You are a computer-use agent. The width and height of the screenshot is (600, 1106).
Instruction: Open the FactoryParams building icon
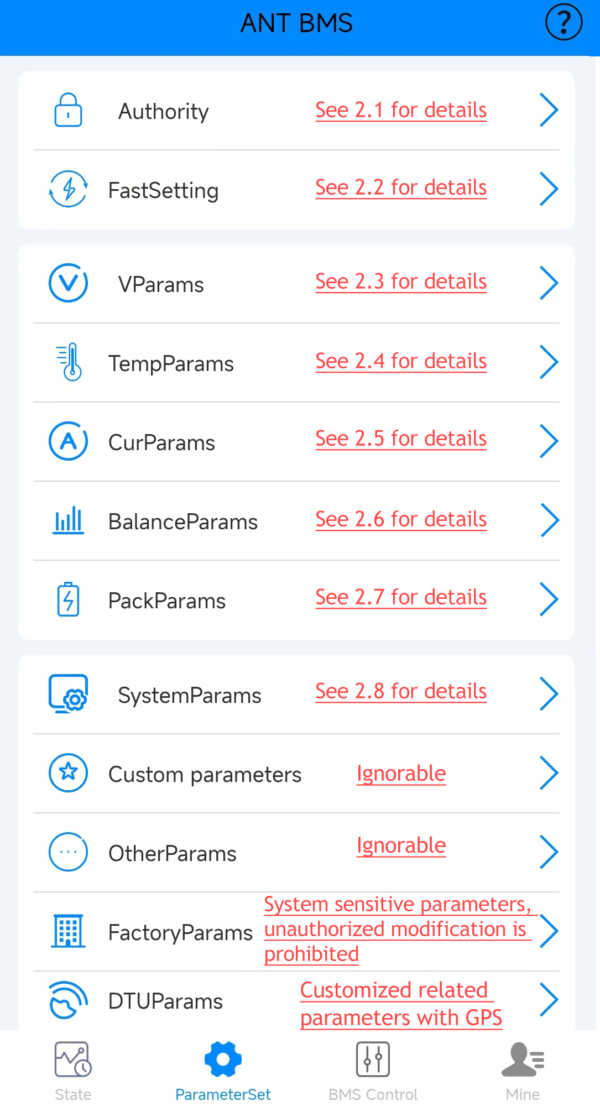click(x=67, y=931)
